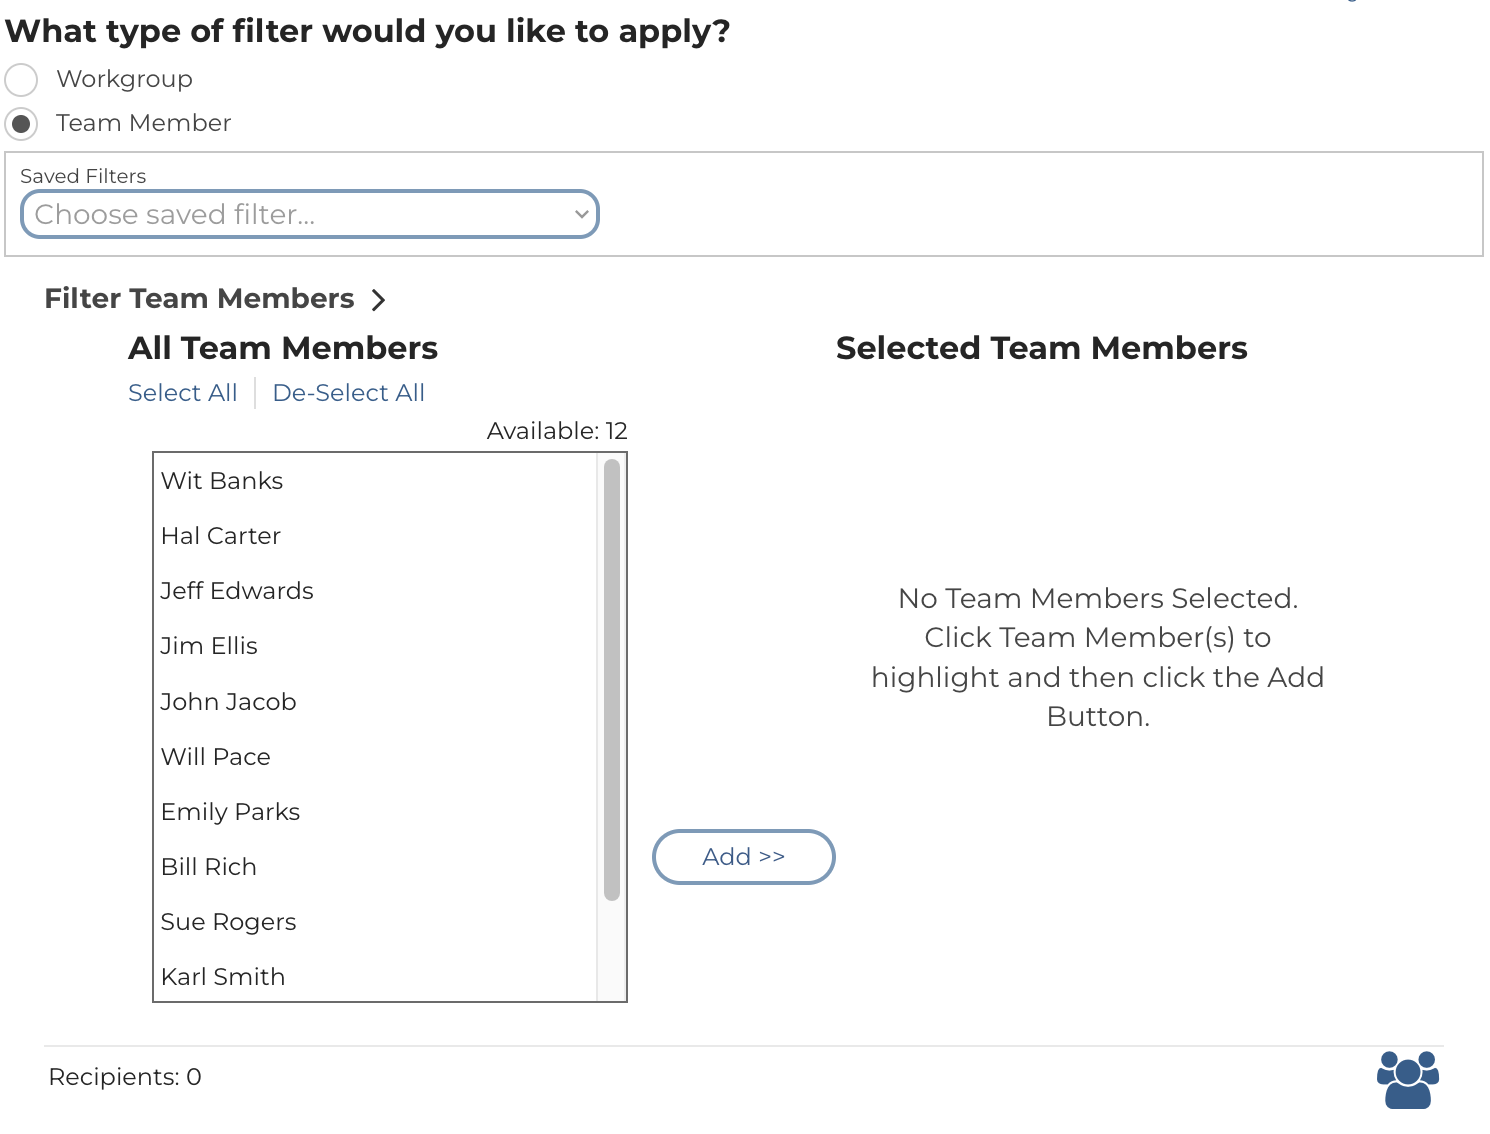Select Emily Parks from the list
Screen dimensions: 1490x1134
[x=230, y=812]
